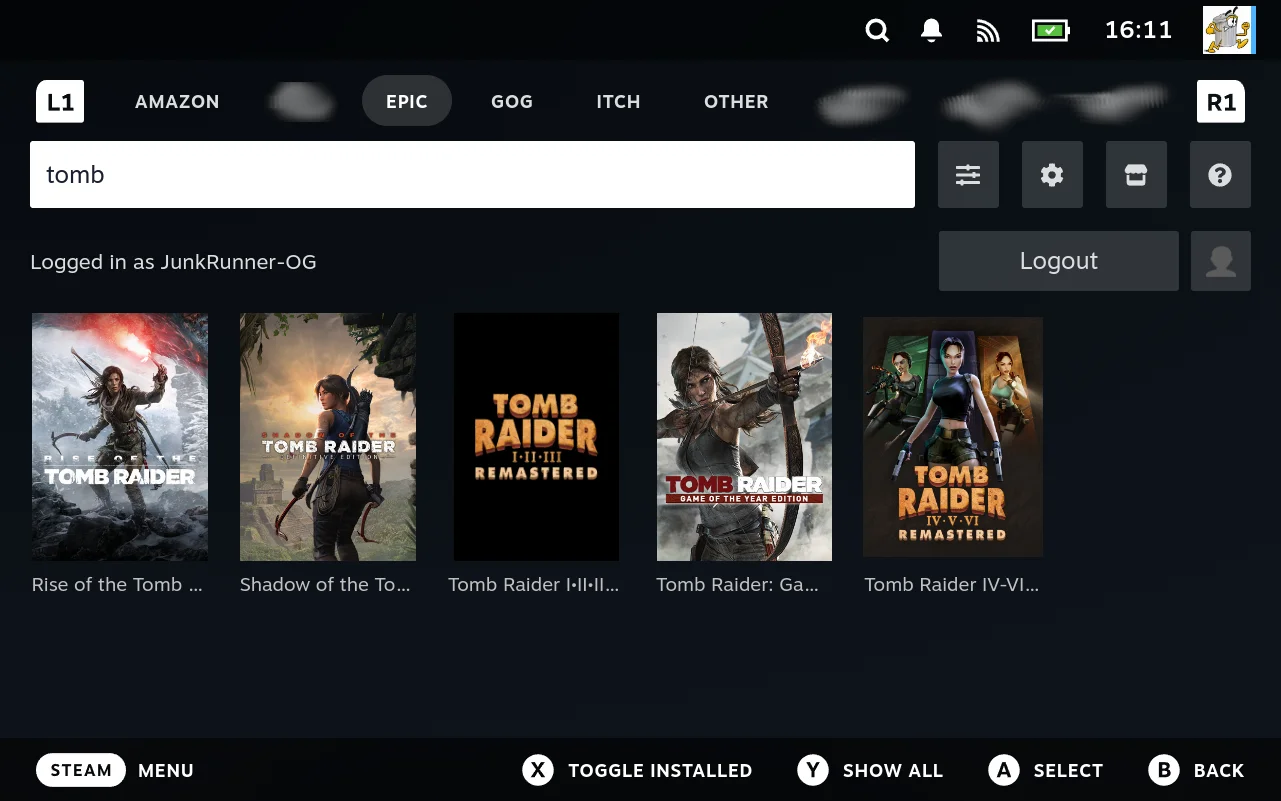Click the SHOW ALL label
This screenshot has width=1281, height=801.
pos(893,770)
